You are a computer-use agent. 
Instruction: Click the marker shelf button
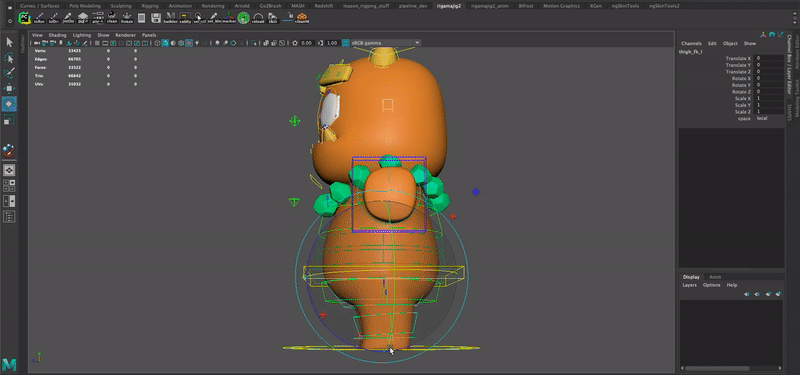[x=229, y=18]
